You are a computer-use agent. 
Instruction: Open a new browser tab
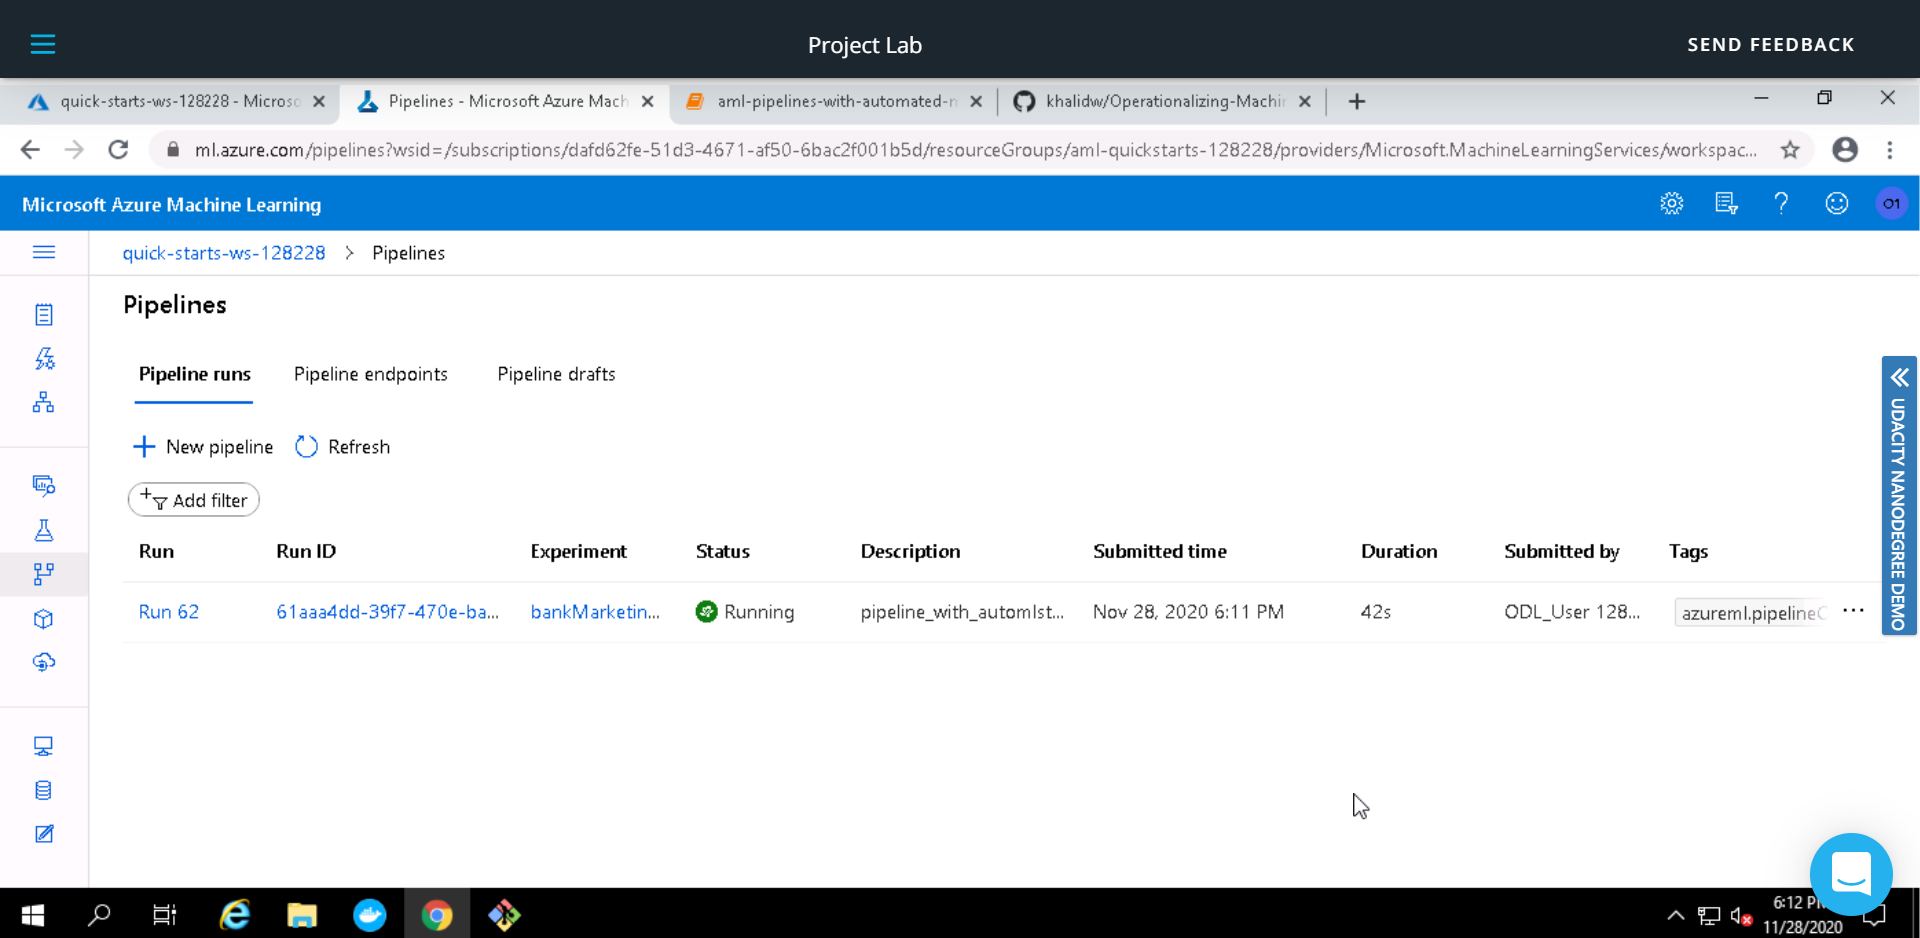point(1357,102)
